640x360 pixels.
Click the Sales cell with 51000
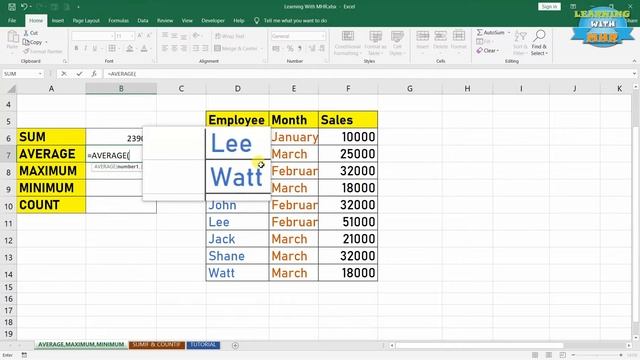348,222
